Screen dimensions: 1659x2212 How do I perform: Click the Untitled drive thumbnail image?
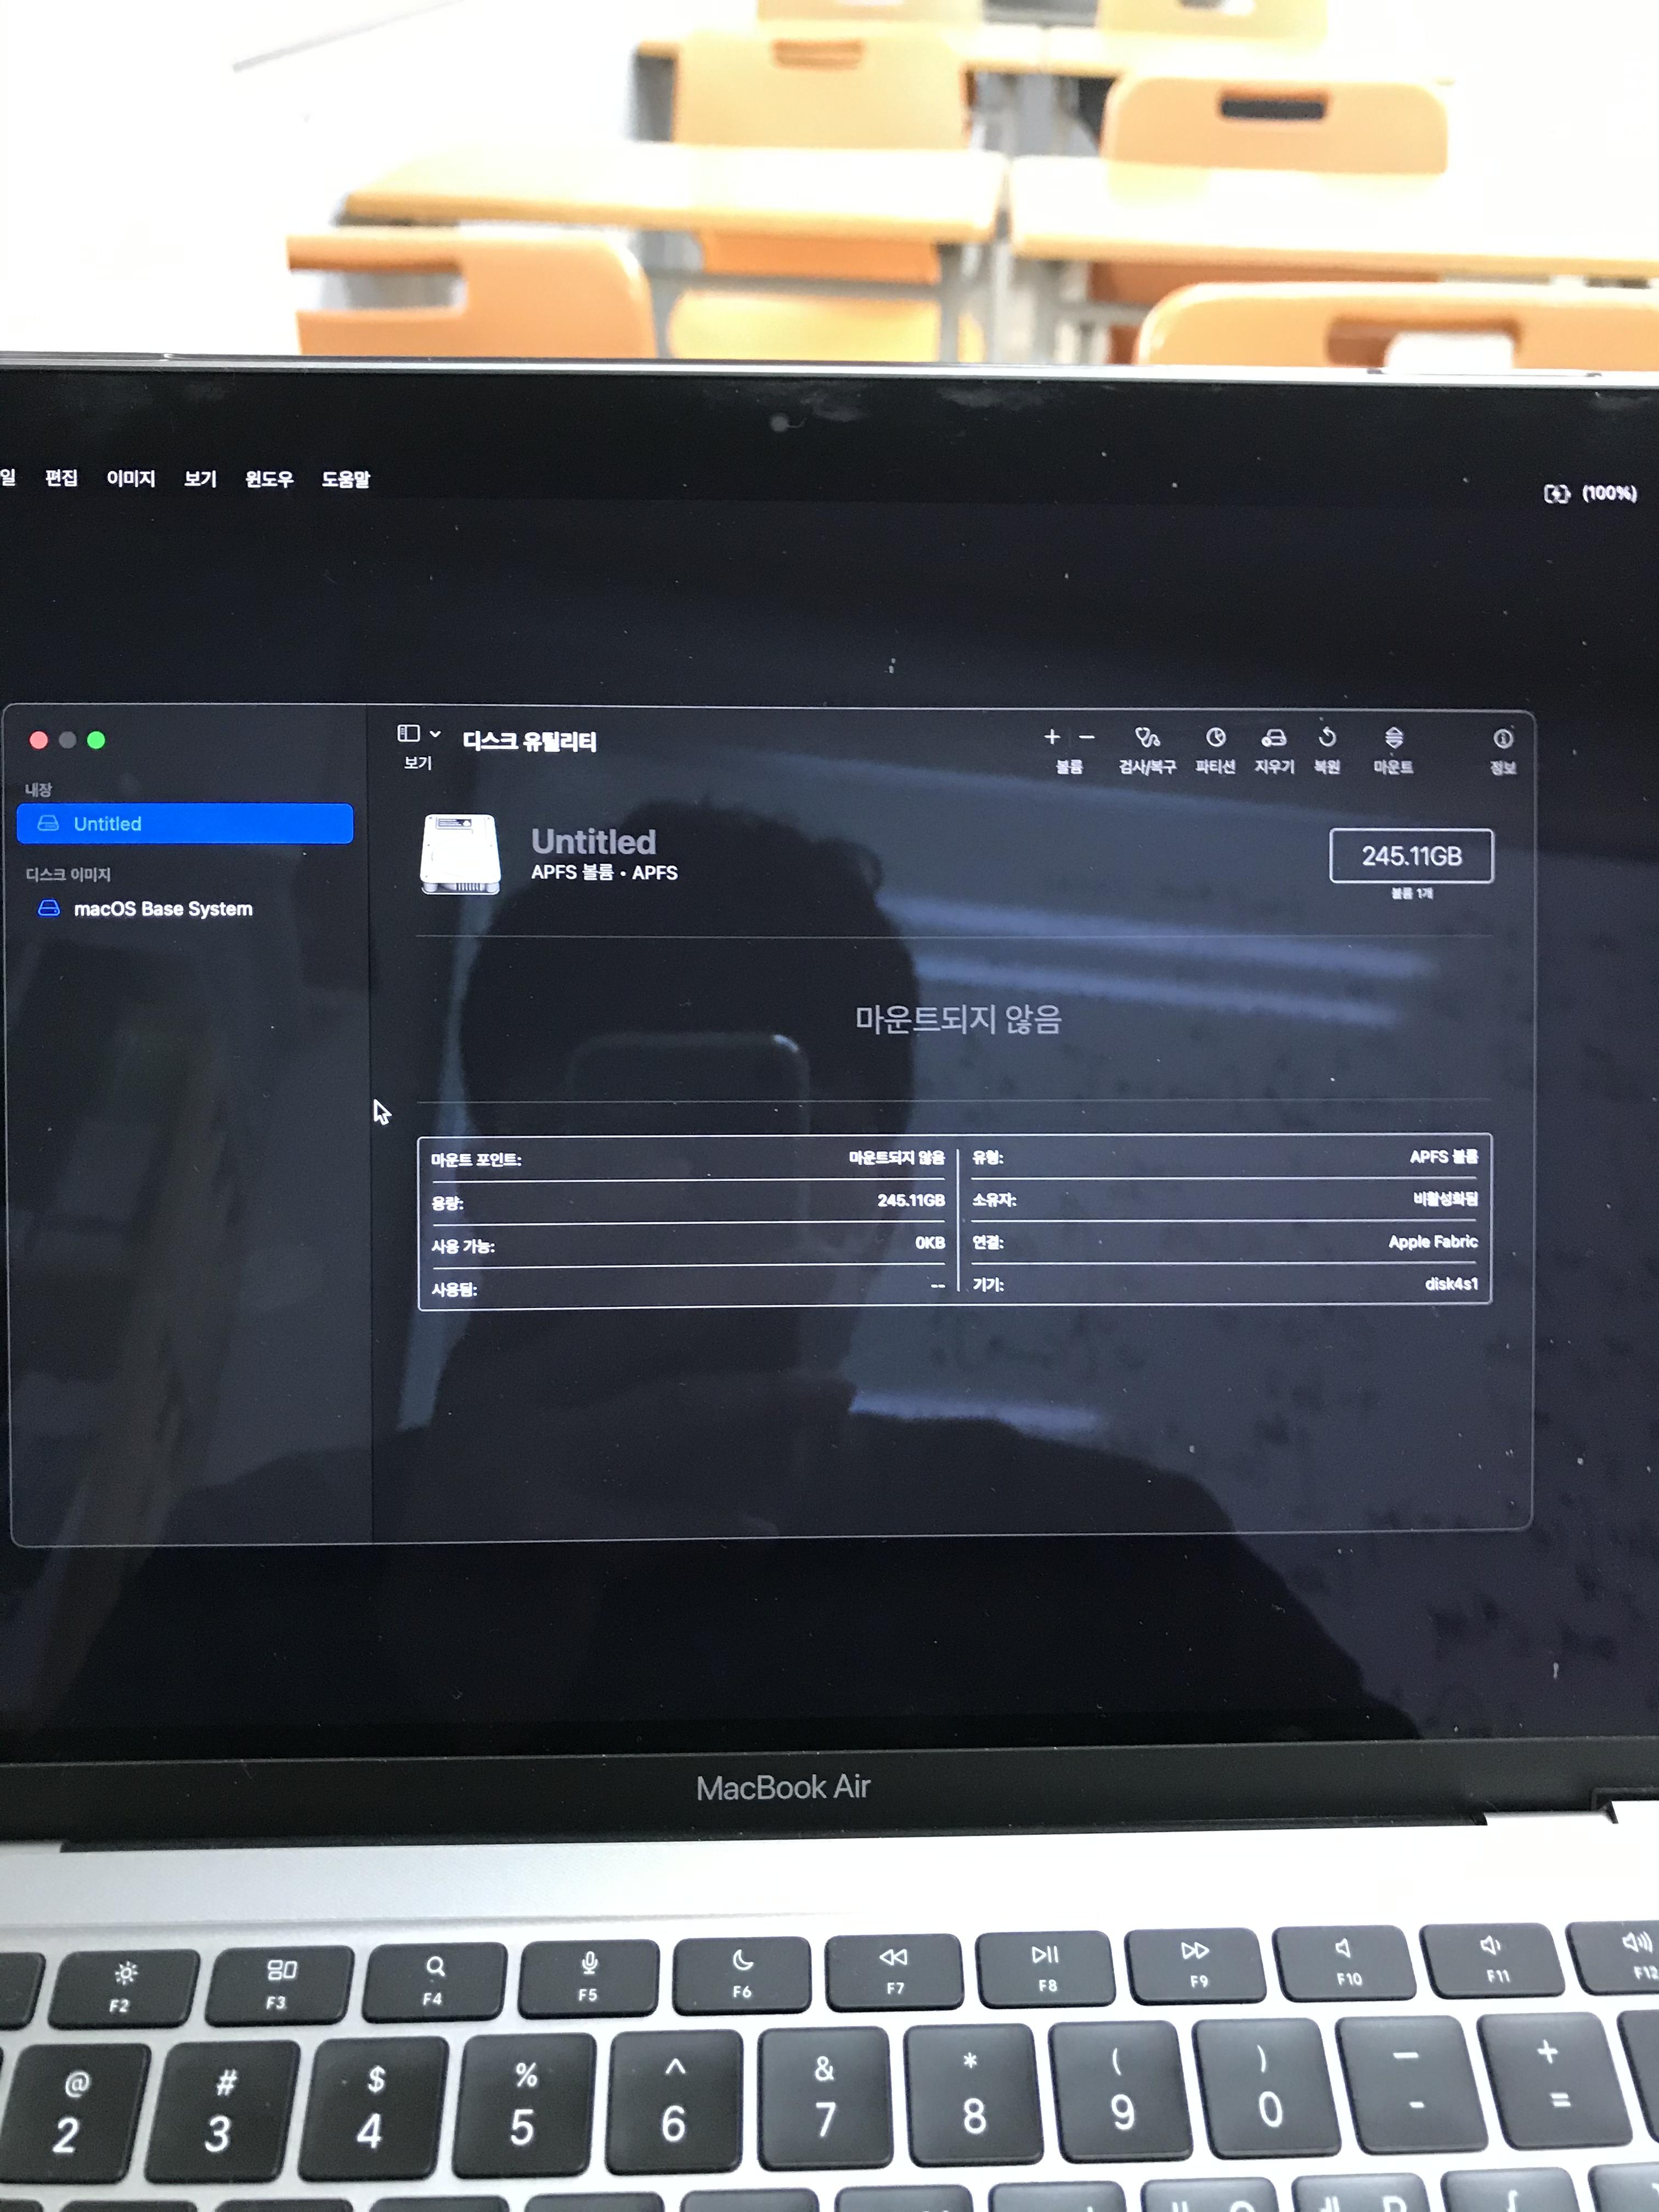click(x=460, y=854)
